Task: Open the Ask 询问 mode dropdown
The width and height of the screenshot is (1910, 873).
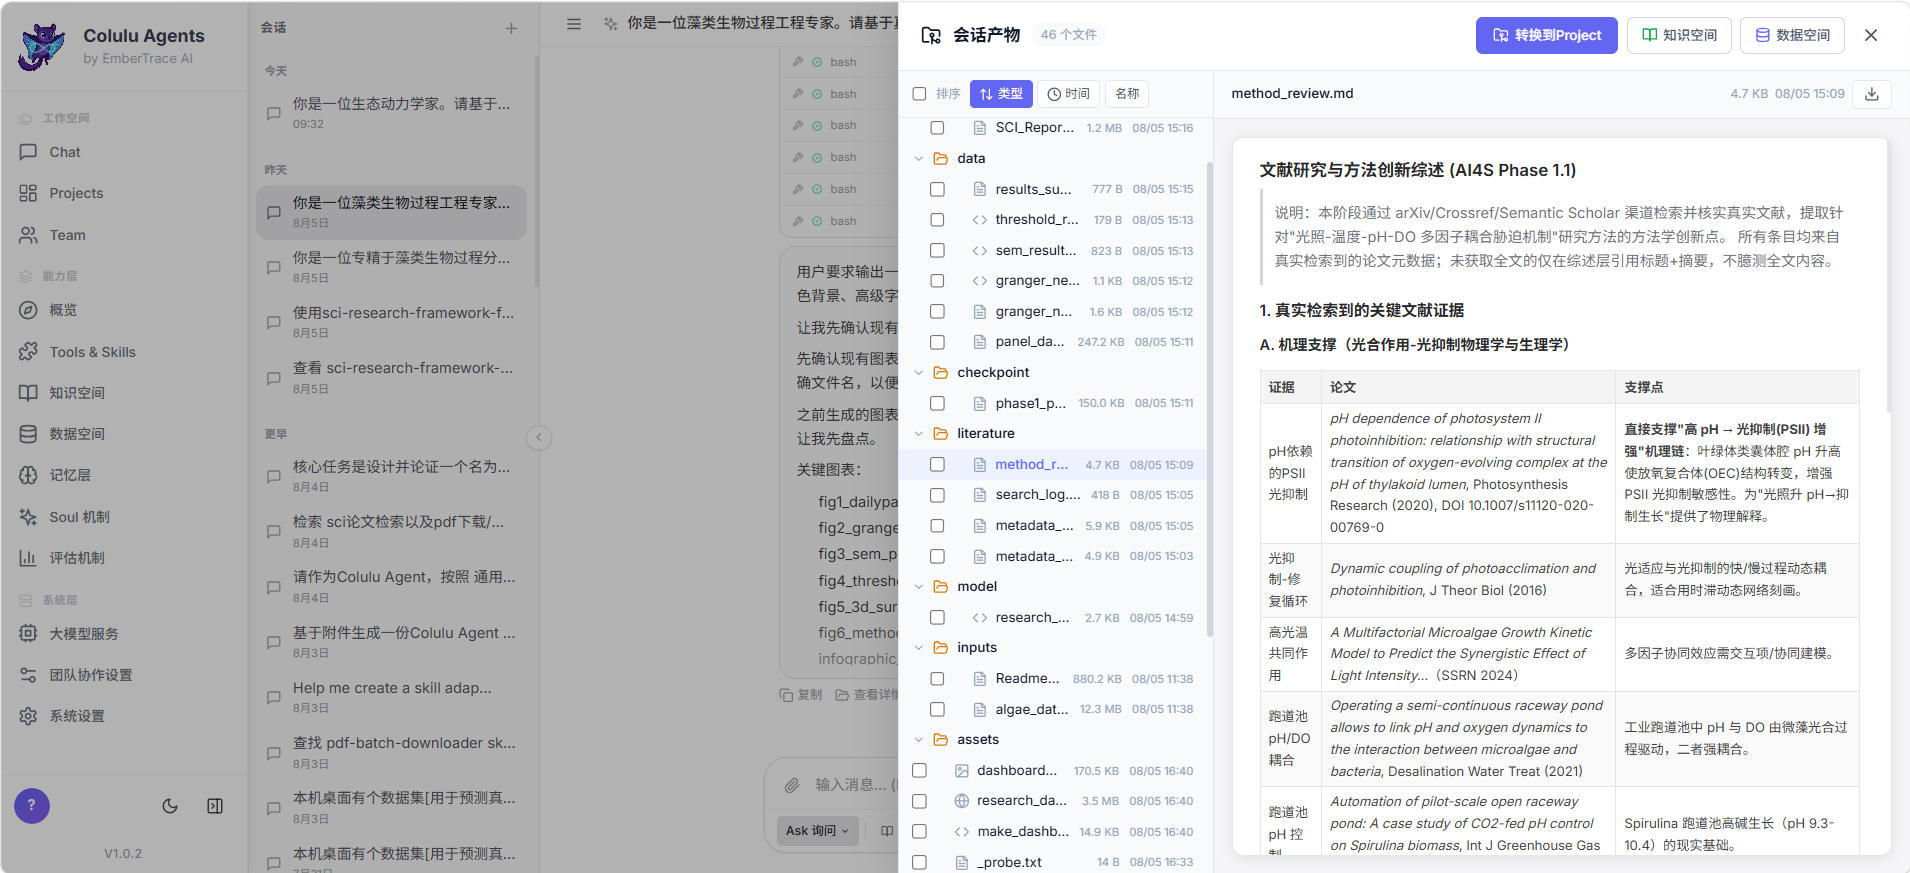Action: 817,830
